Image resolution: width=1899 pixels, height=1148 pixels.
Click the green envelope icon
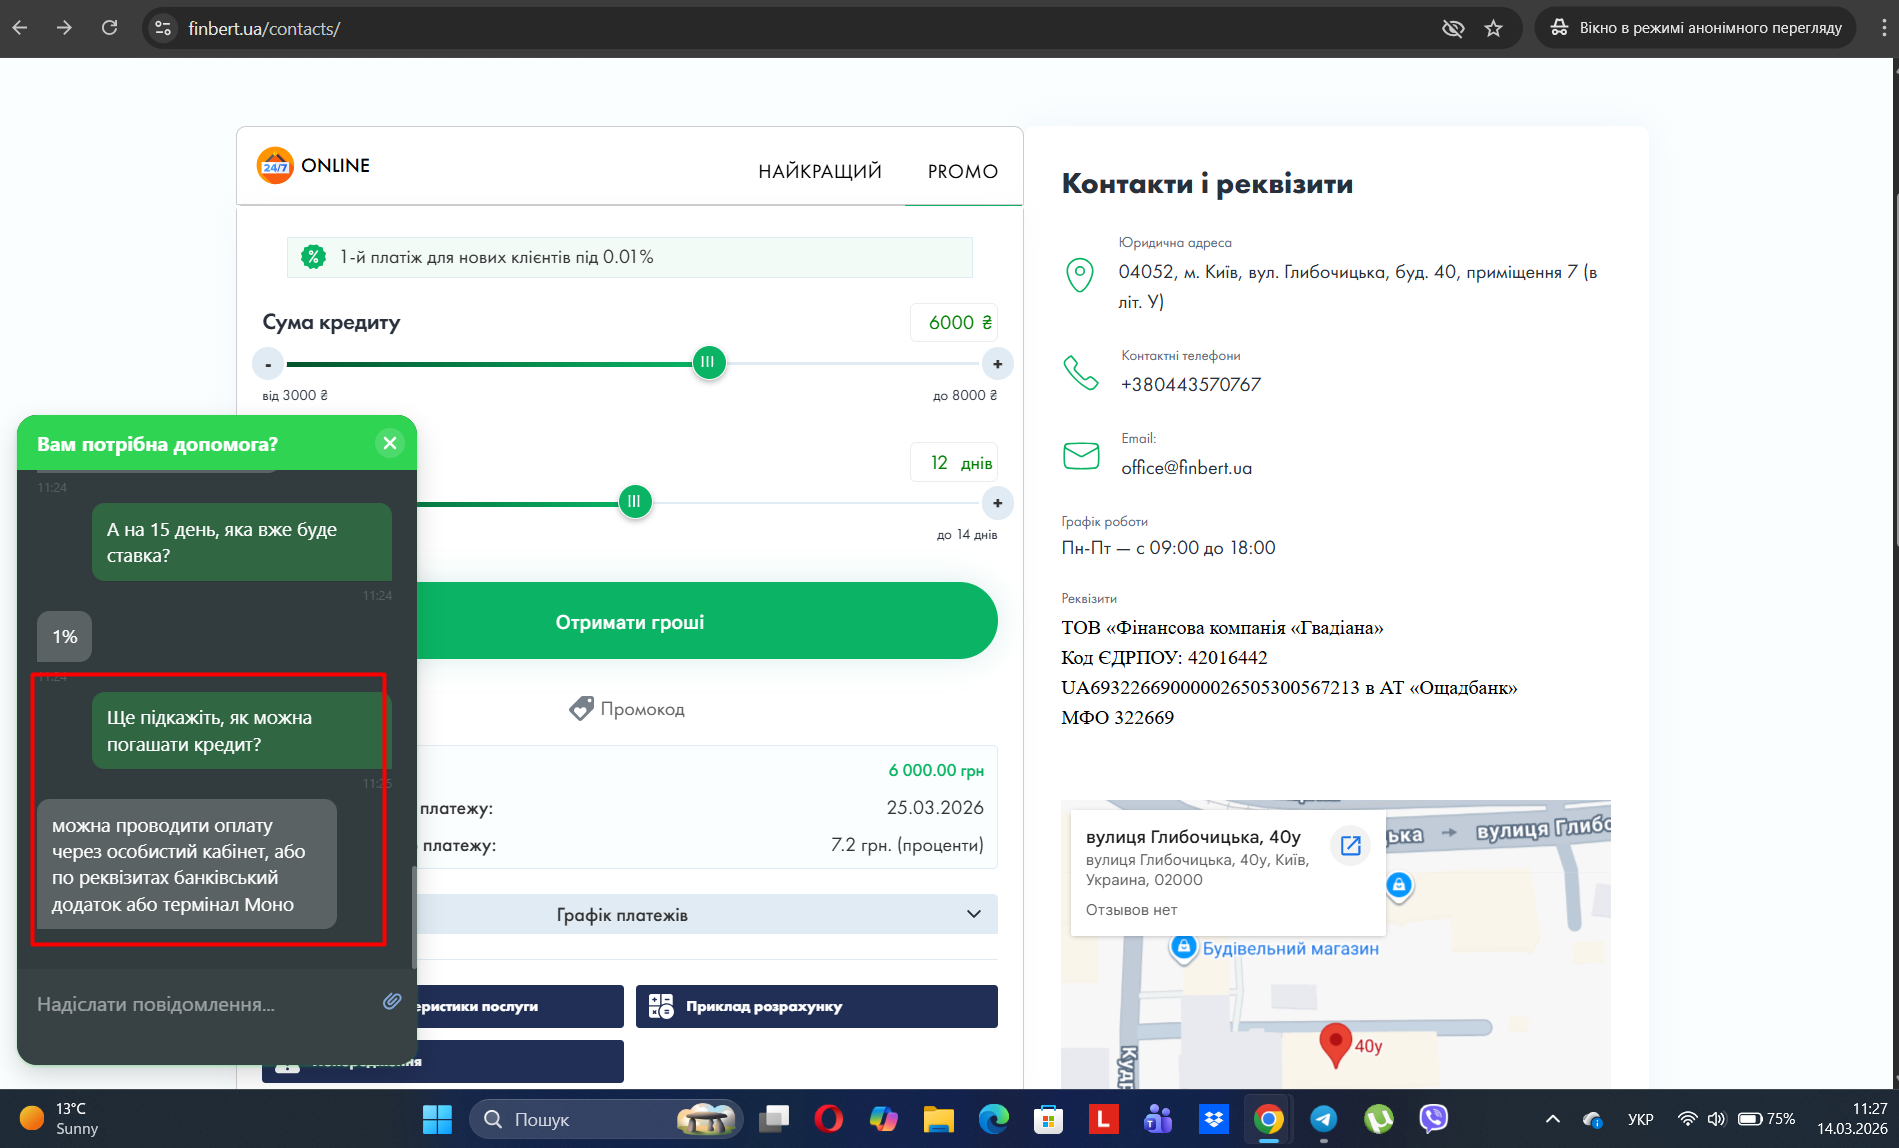(x=1081, y=456)
